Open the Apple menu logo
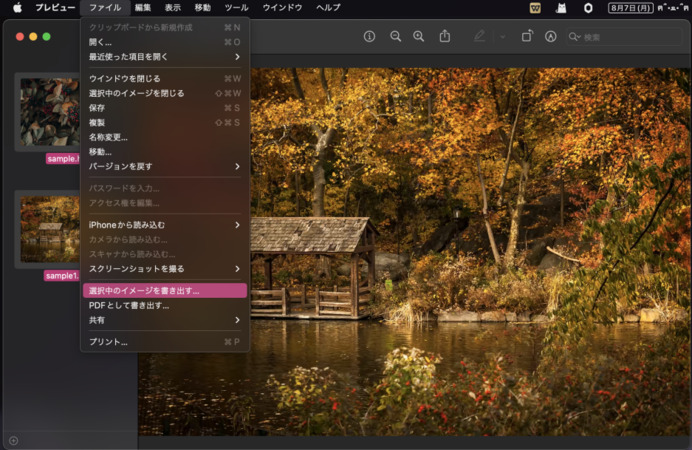 (17, 7)
